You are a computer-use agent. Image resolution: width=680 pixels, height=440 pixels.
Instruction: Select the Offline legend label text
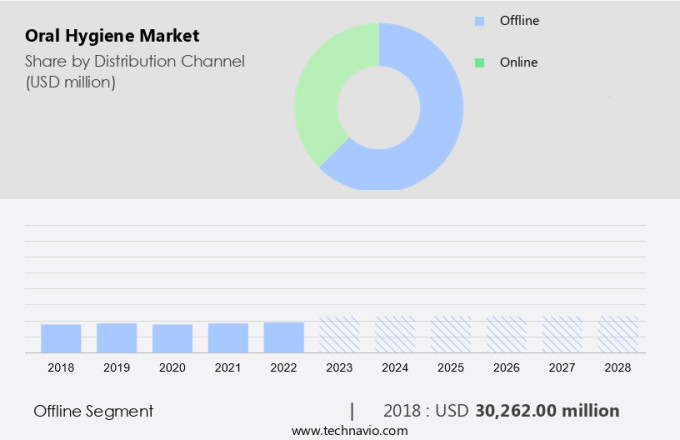tap(521, 20)
